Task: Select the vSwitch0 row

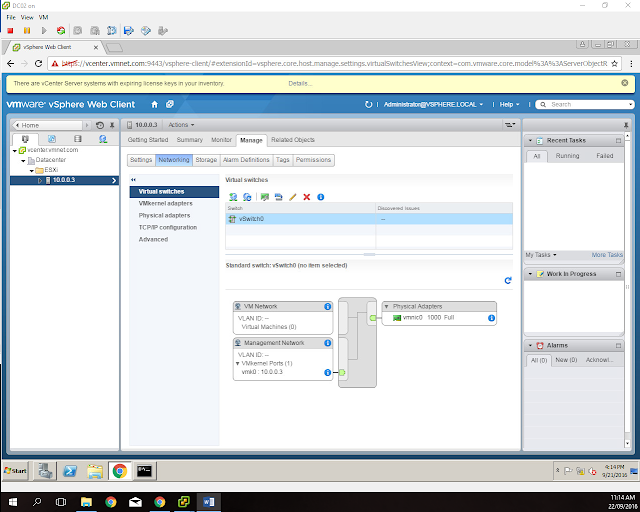Action: coord(369,219)
